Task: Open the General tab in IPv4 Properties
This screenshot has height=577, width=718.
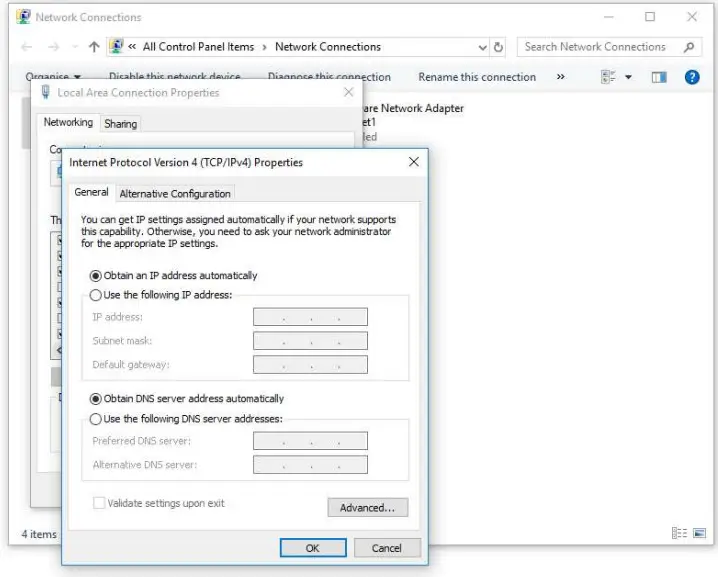Action: [92, 192]
